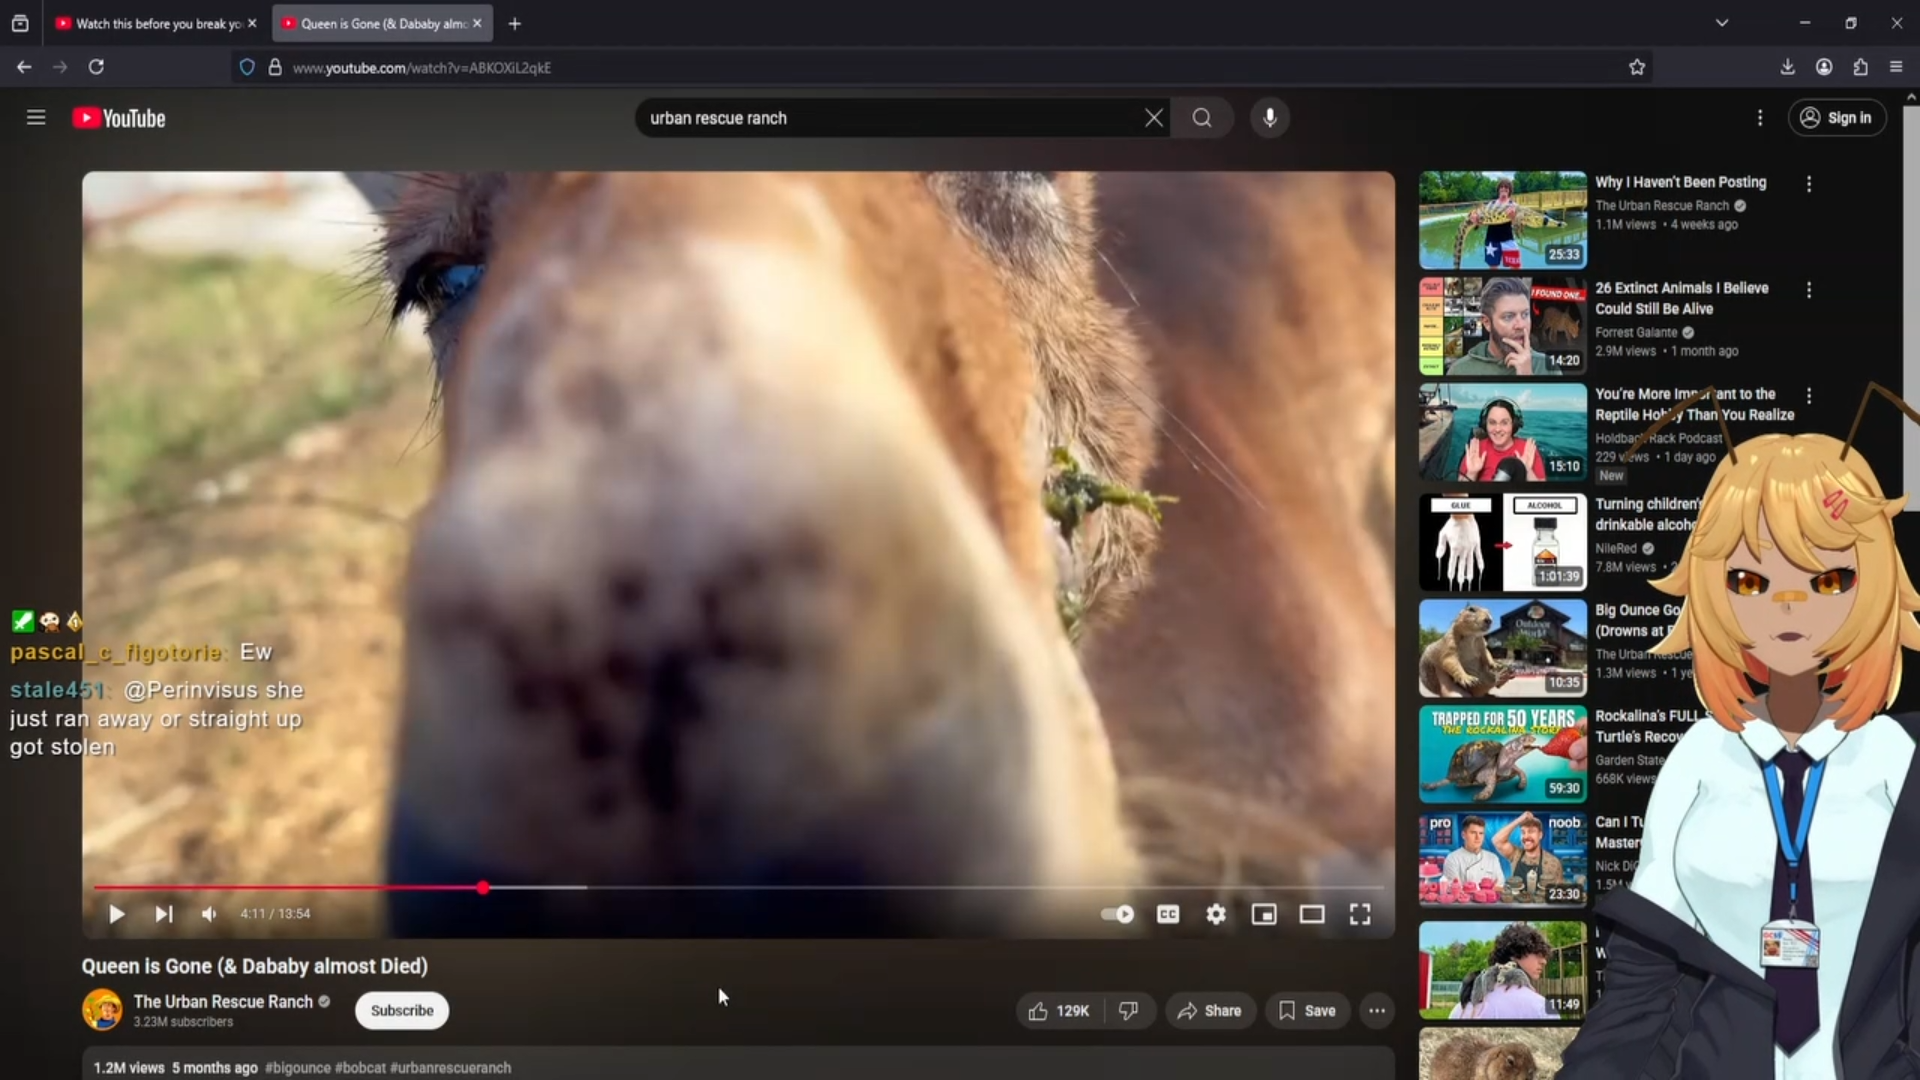Image resolution: width=1920 pixels, height=1080 pixels.
Task: View site security padlock info
Action: (x=275, y=67)
